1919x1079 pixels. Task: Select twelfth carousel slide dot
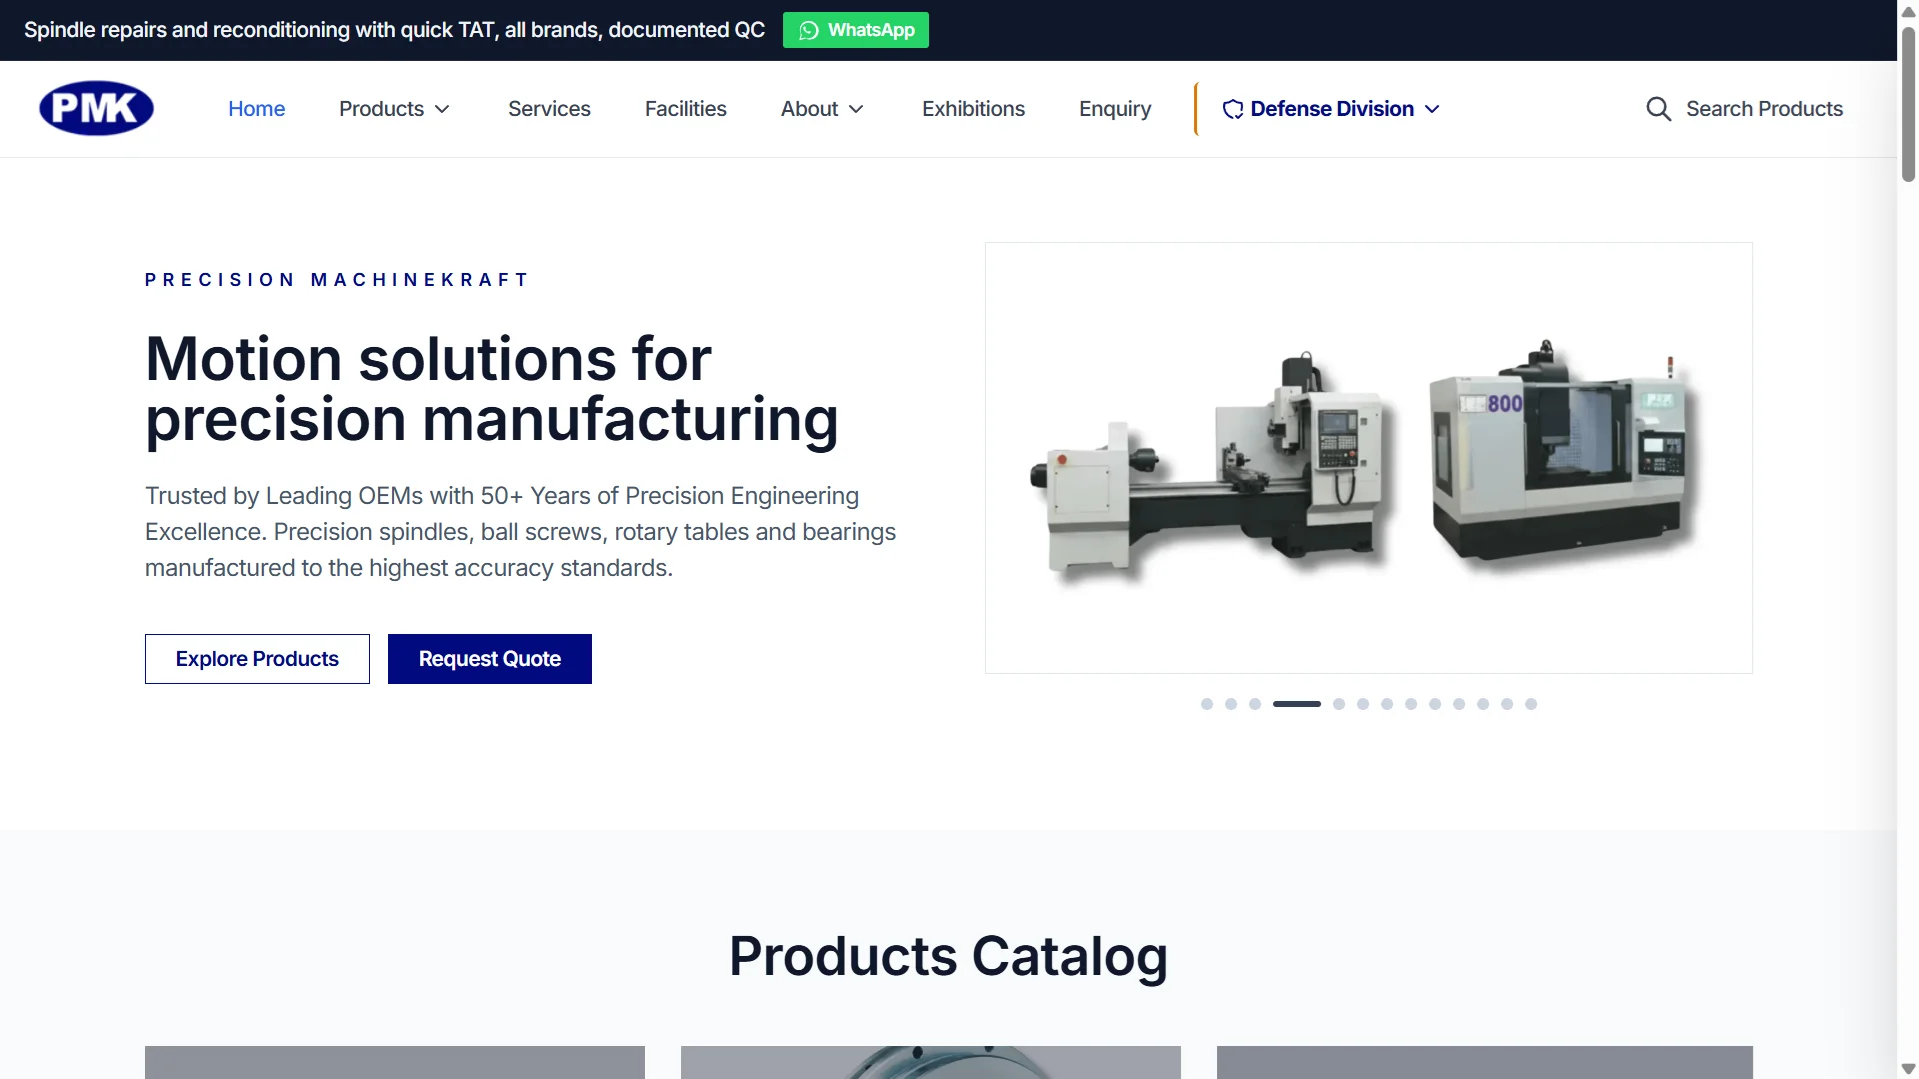(x=1507, y=704)
